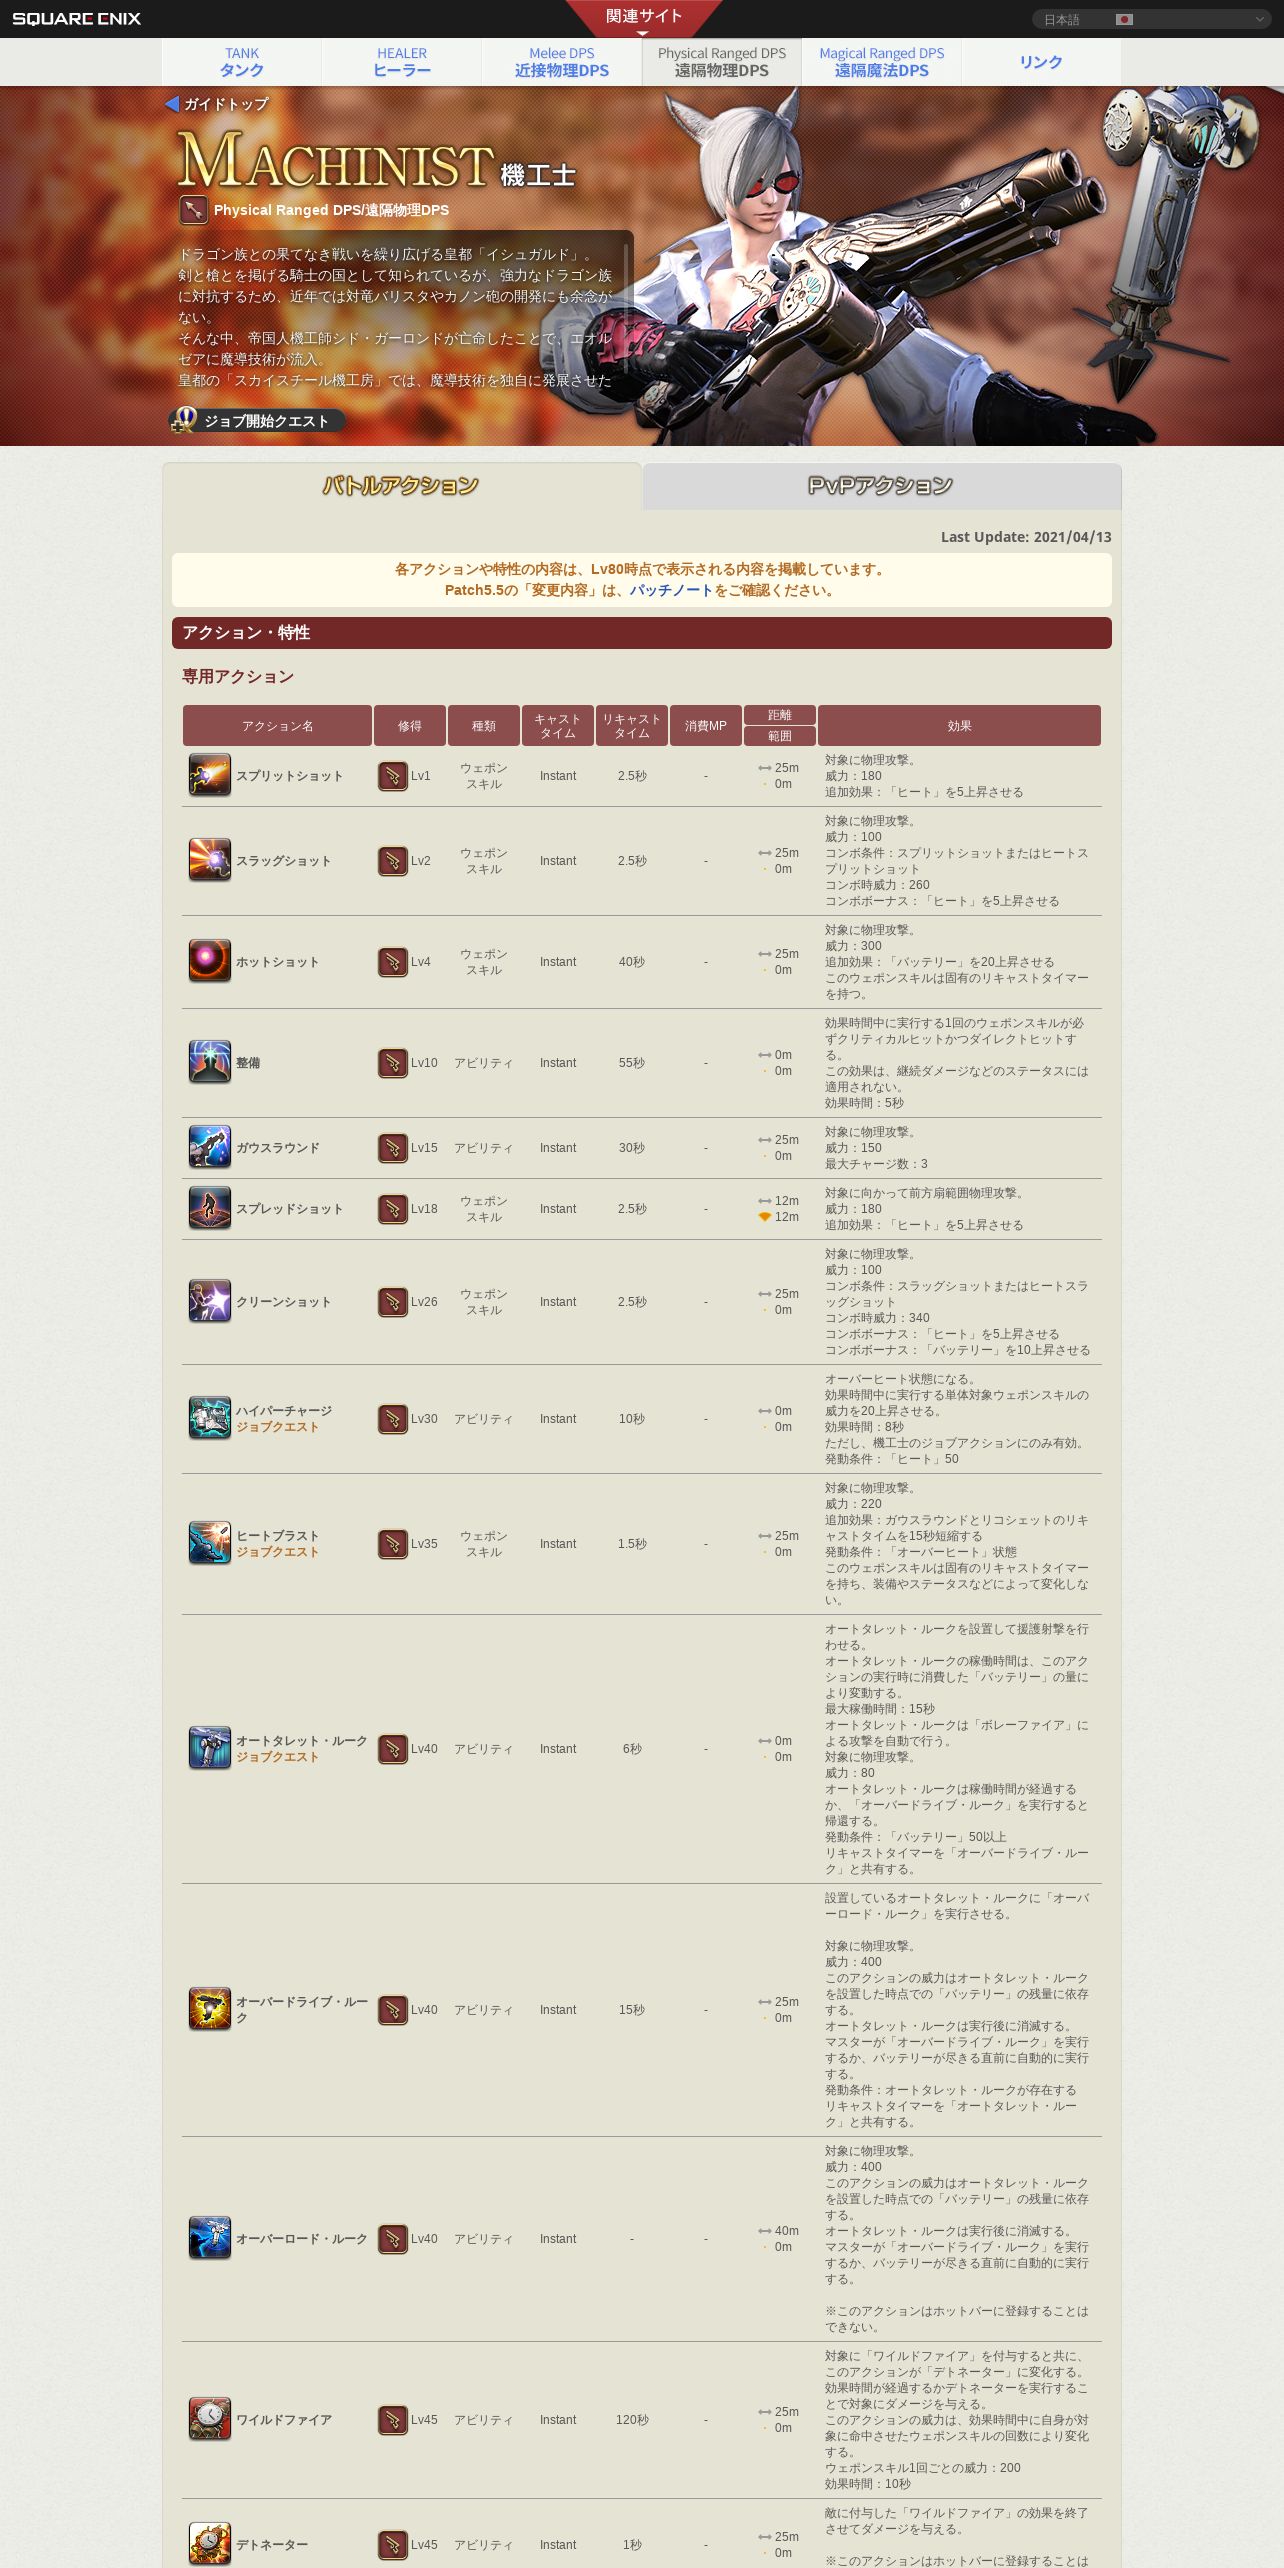
Task: Click the blue back arrow beside ガイドトップ
Action: tap(172, 104)
